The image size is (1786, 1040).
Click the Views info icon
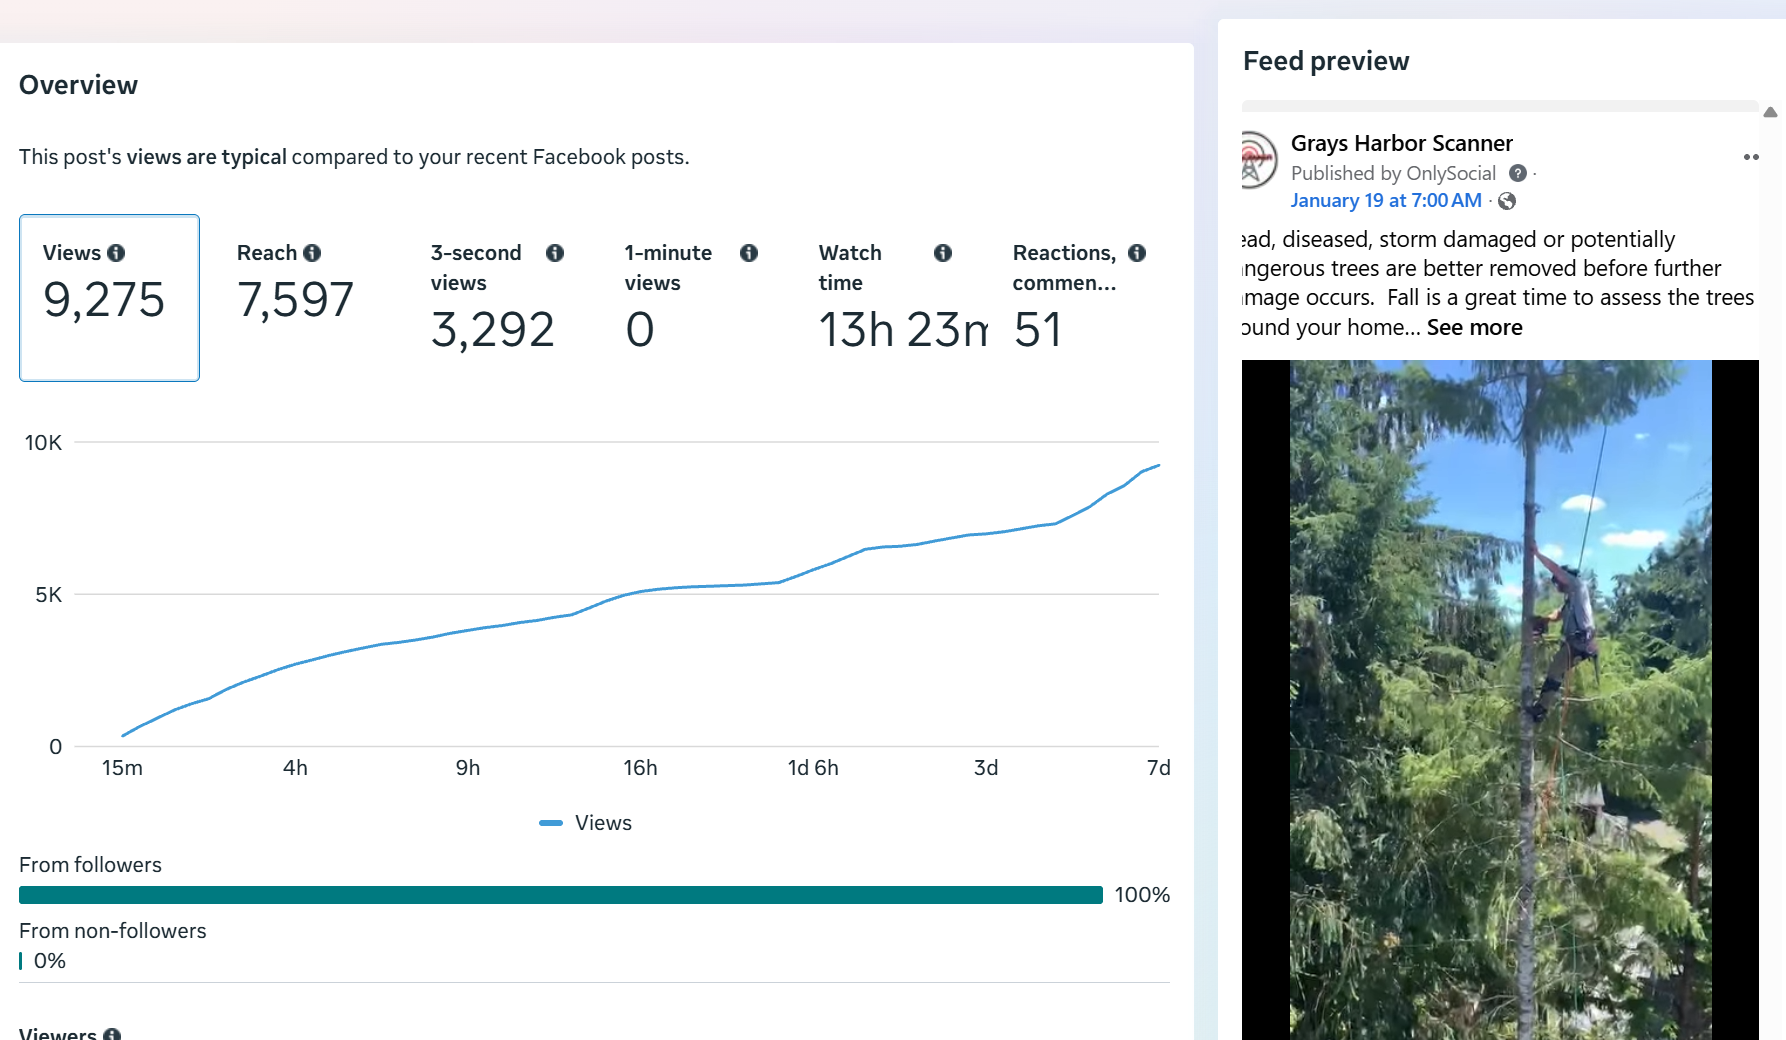pos(116,253)
